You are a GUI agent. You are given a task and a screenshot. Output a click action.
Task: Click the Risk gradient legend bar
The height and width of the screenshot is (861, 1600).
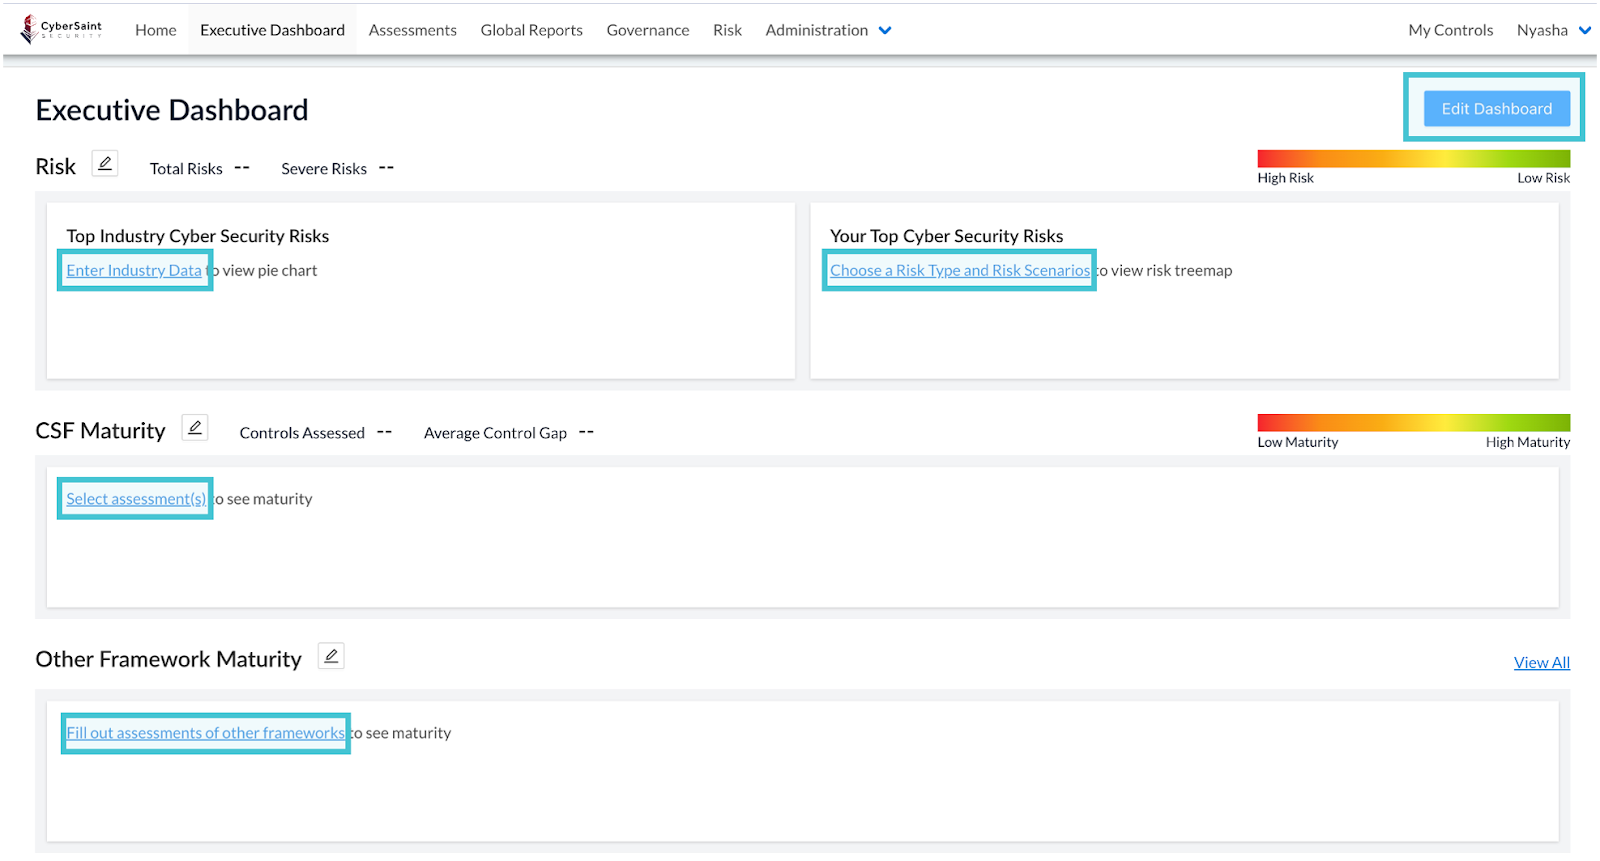[1414, 158]
